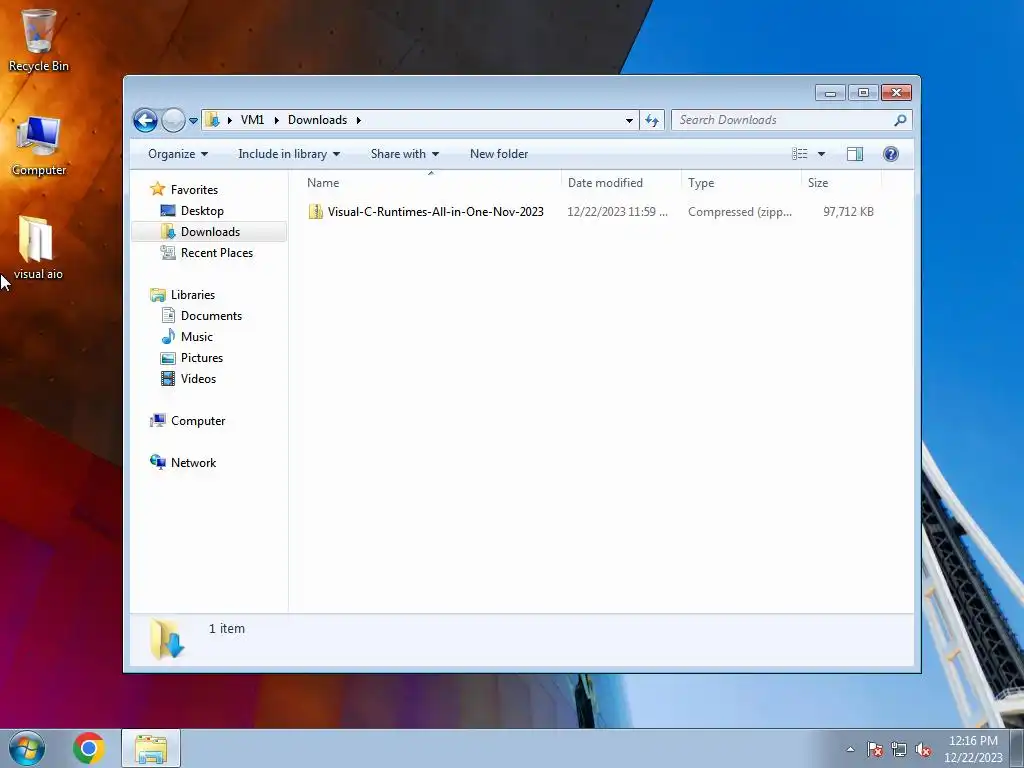
Task: Sort files by Date modified column
Action: click(620, 183)
